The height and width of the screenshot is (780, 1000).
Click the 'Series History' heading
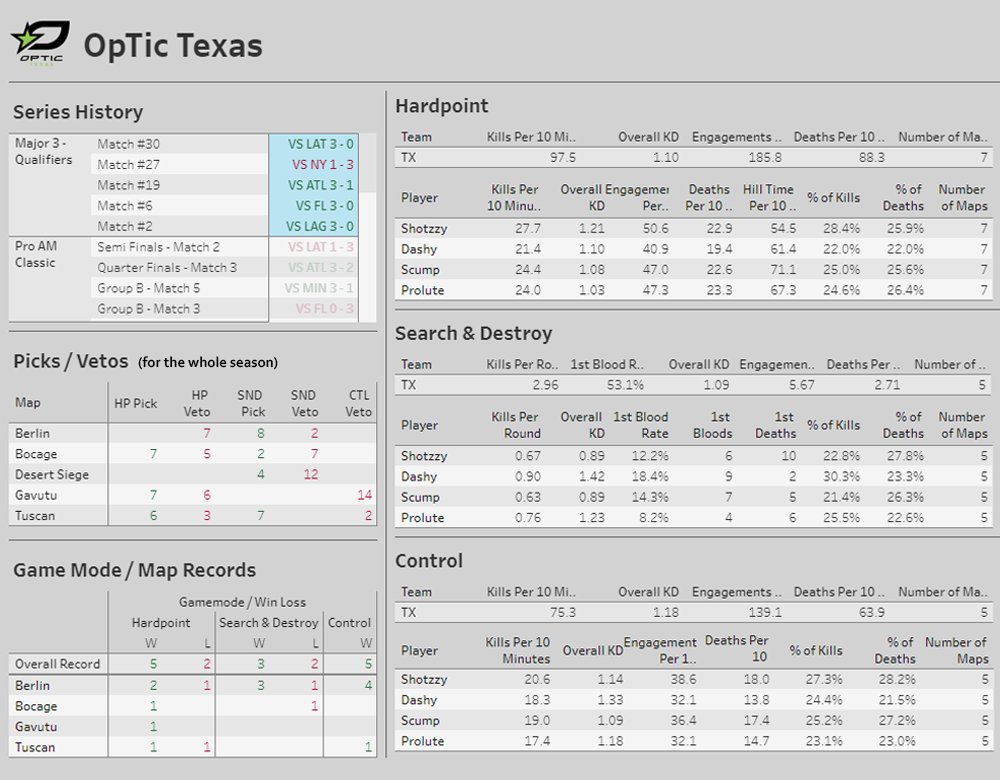tap(78, 112)
